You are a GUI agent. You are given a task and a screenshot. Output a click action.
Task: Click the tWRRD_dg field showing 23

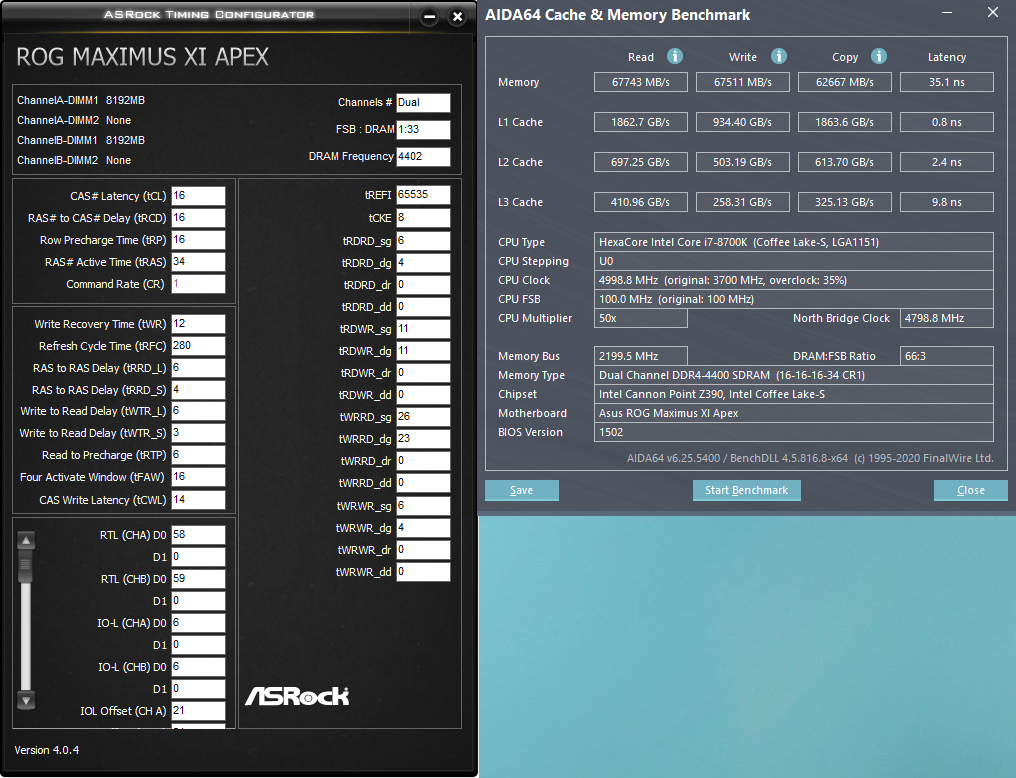(423, 439)
